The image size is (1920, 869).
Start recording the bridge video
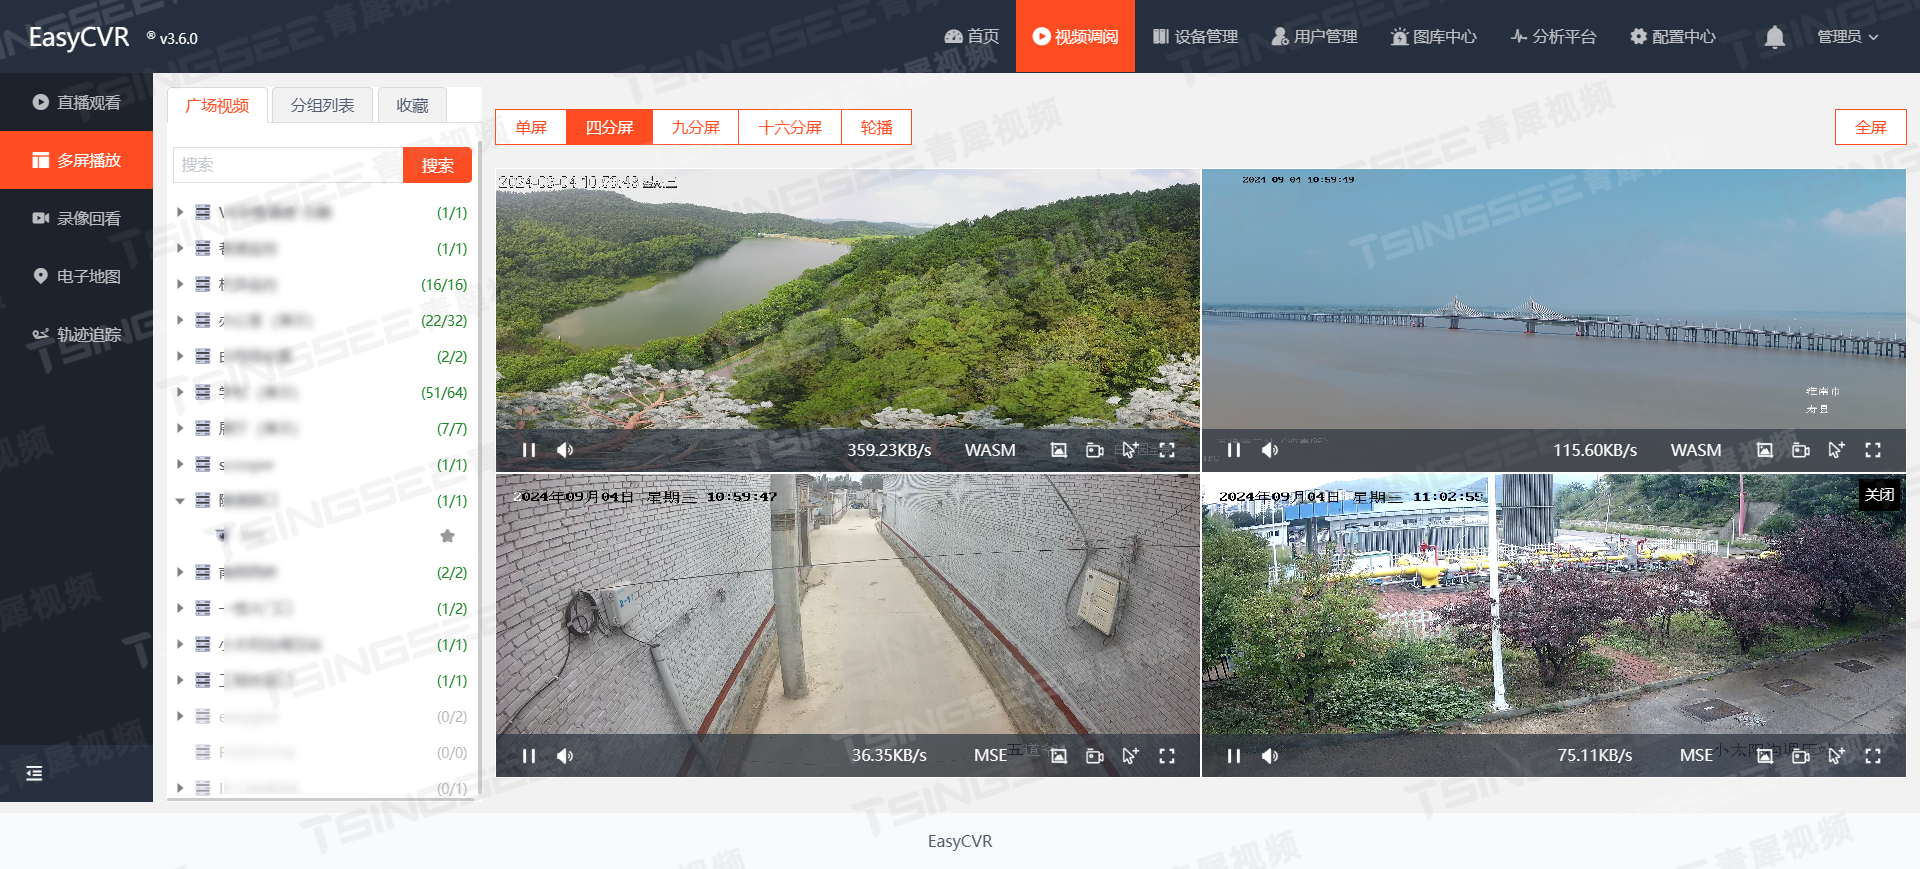click(1801, 450)
